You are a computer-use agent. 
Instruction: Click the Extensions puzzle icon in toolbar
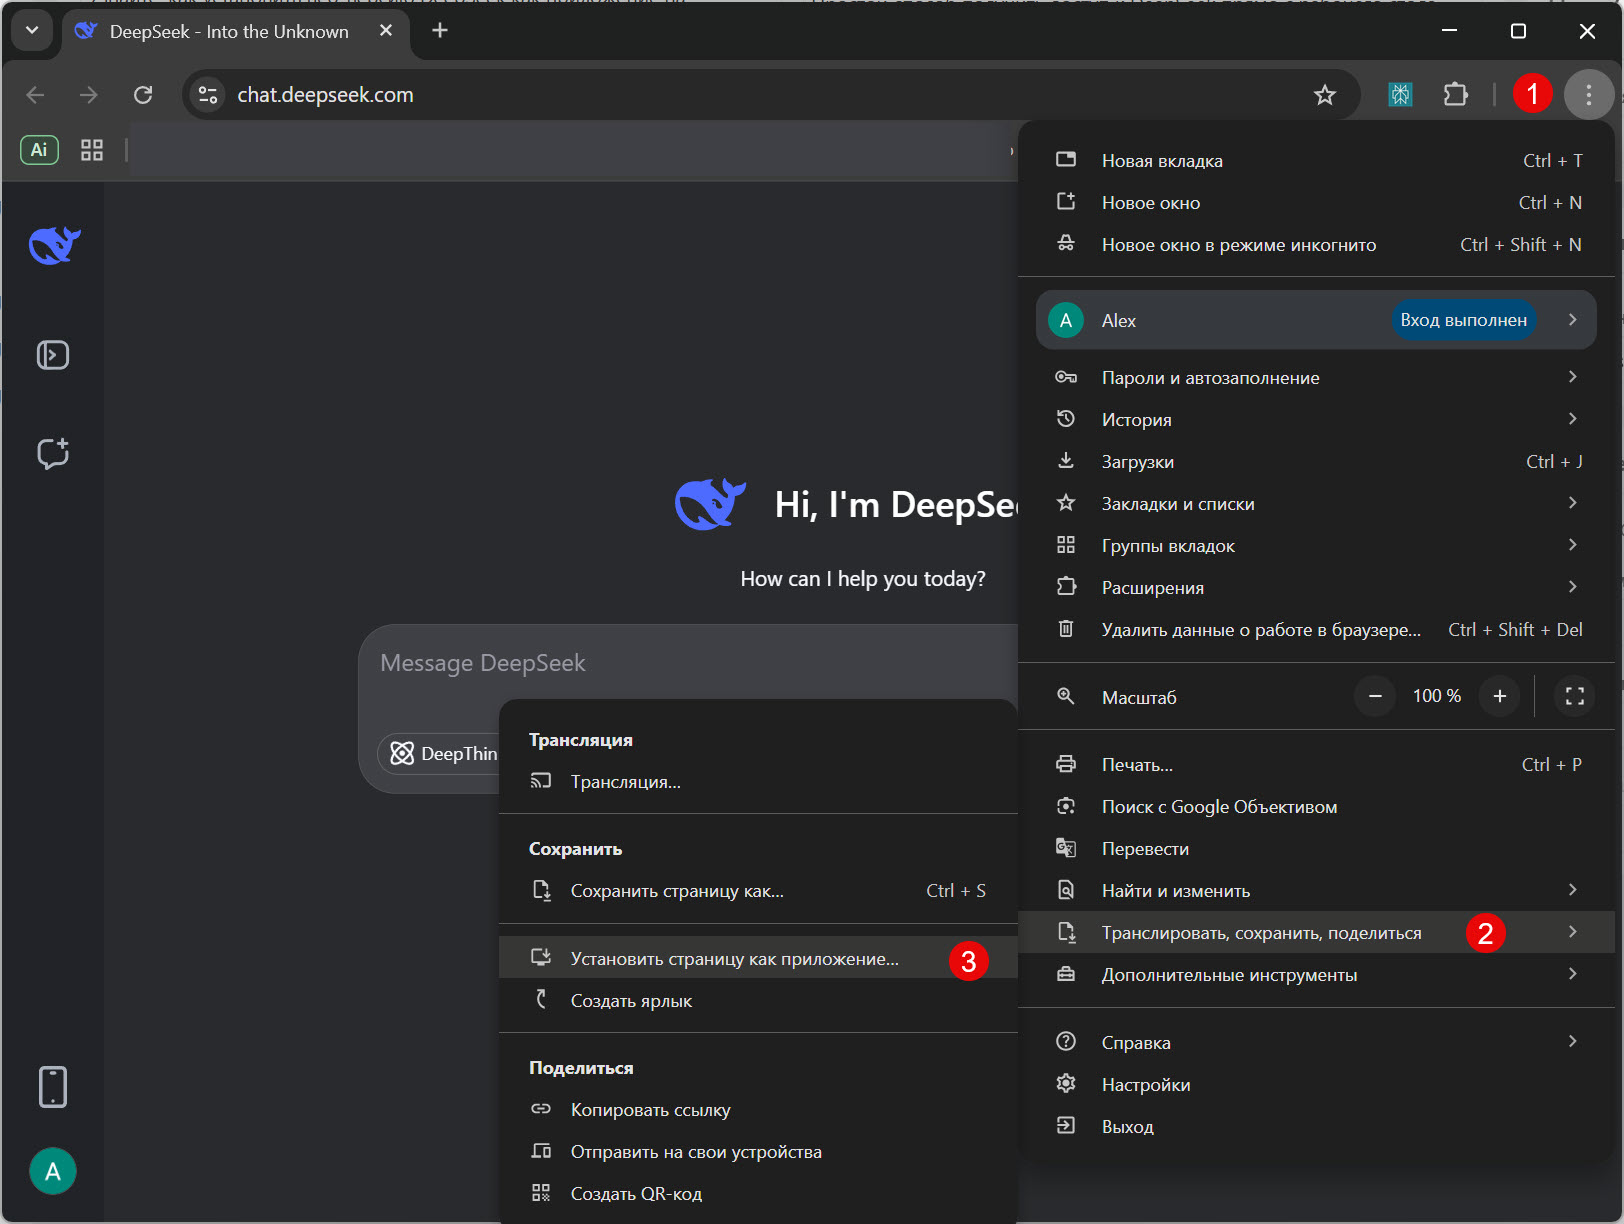1456,95
